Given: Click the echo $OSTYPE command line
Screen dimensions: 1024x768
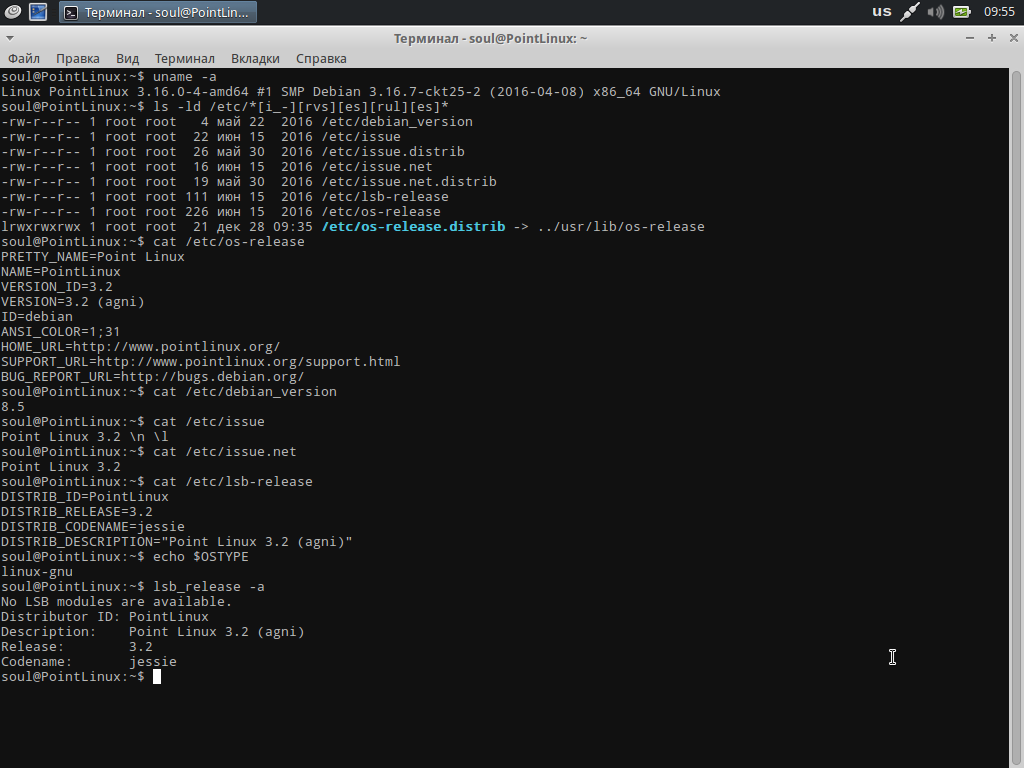Looking at the screenshot, I should coord(125,556).
